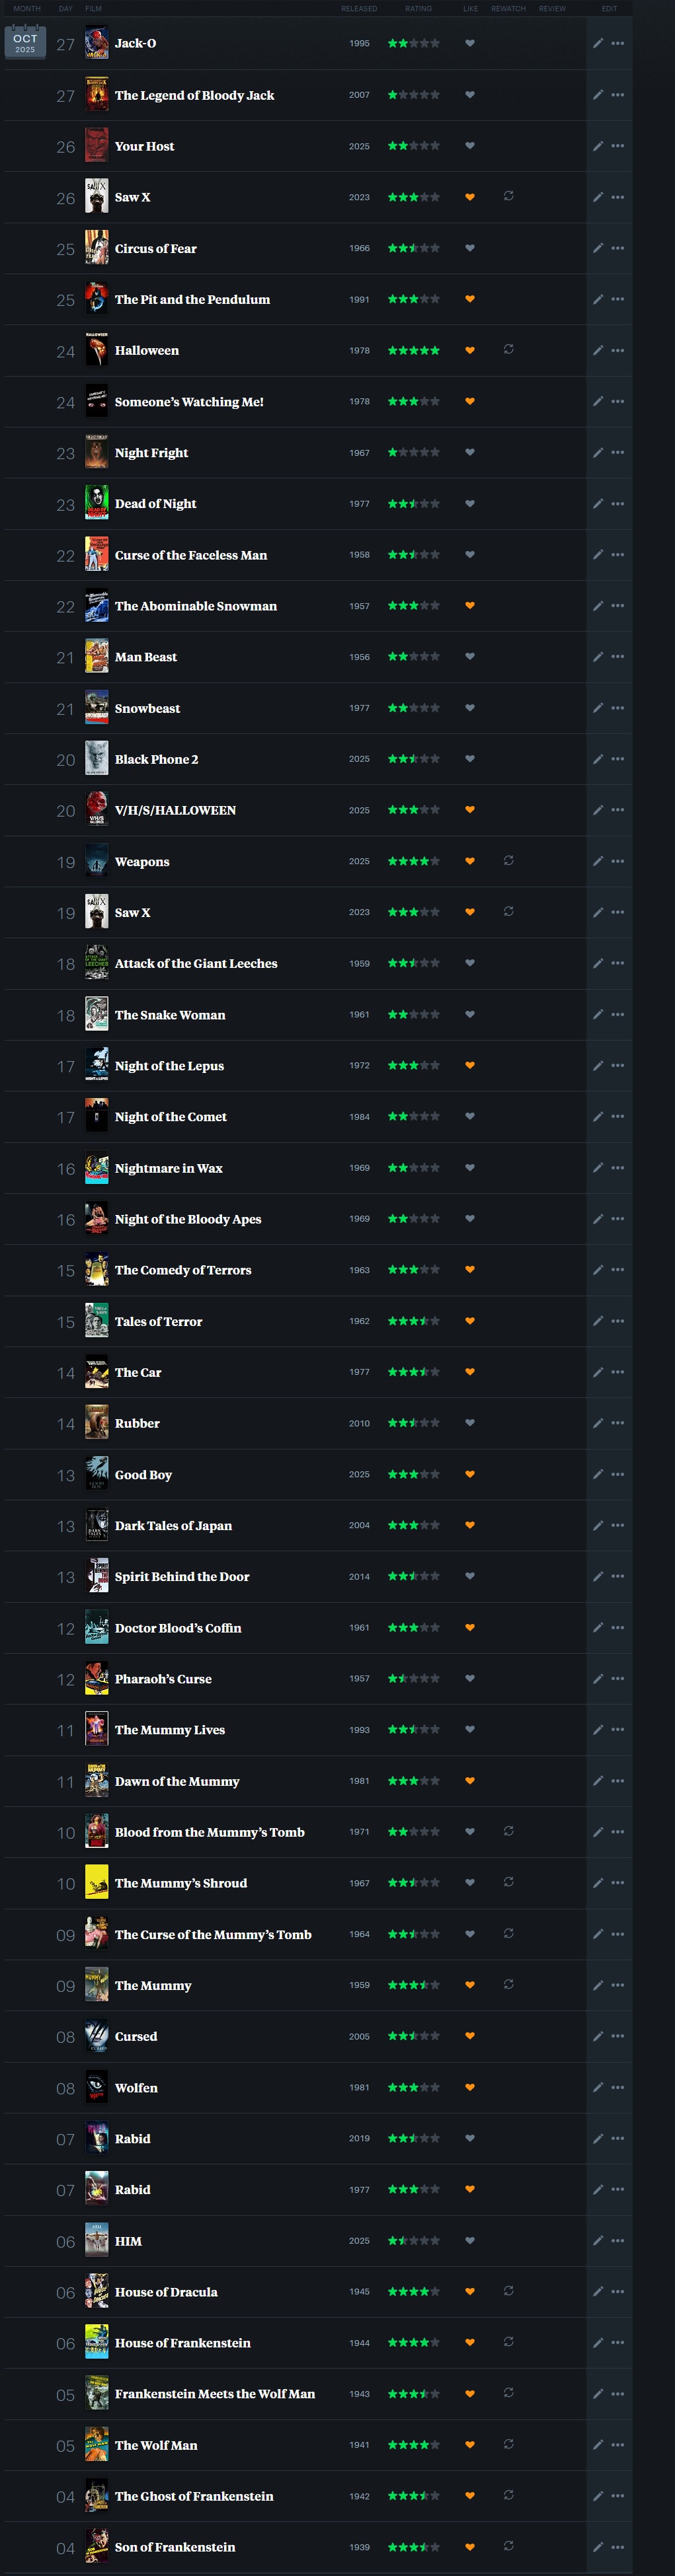The height and width of the screenshot is (2576, 675).
Task: Toggle like on The Pit and the Pendulum
Action: 470,299
